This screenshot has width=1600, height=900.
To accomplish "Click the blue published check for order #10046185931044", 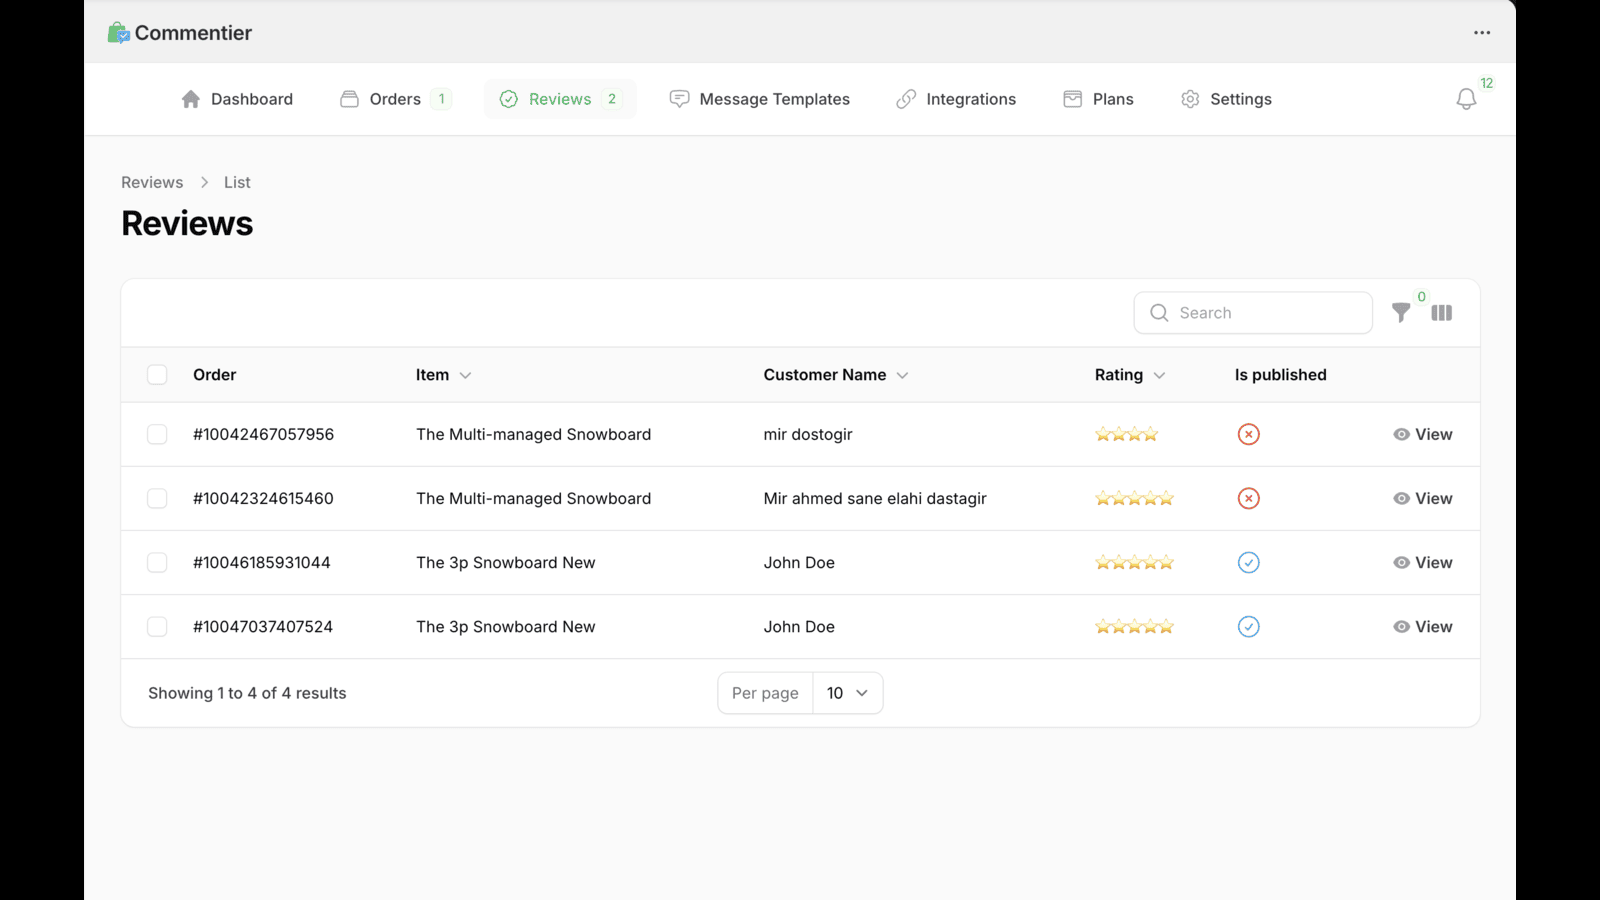I will coord(1248,562).
